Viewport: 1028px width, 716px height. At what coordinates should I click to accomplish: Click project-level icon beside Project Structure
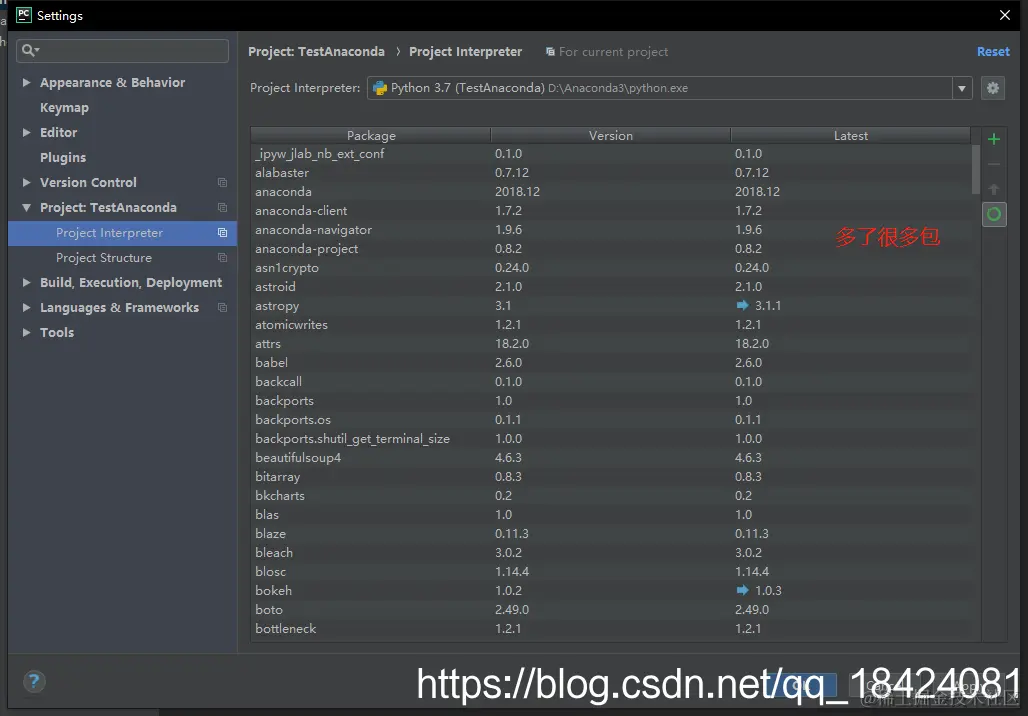(x=222, y=258)
